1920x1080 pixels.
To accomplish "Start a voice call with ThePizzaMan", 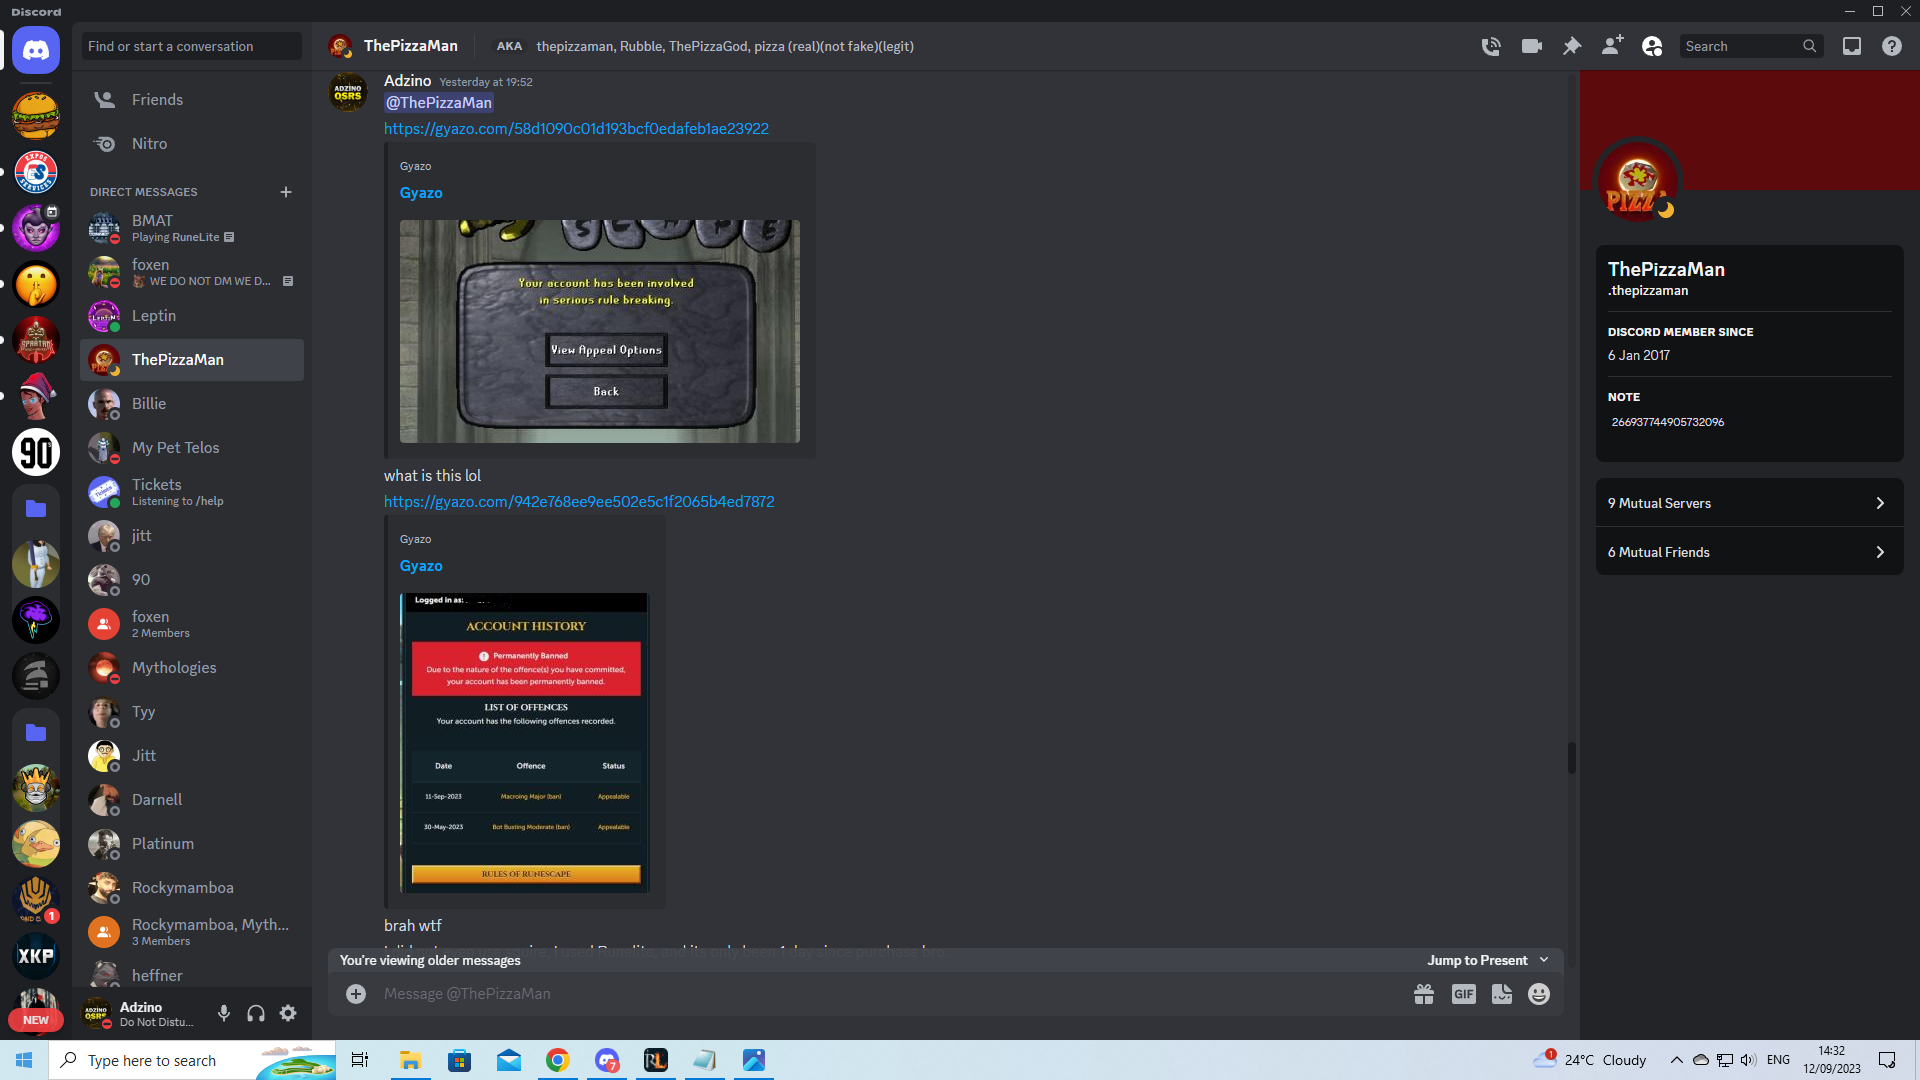I will 1491,46.
